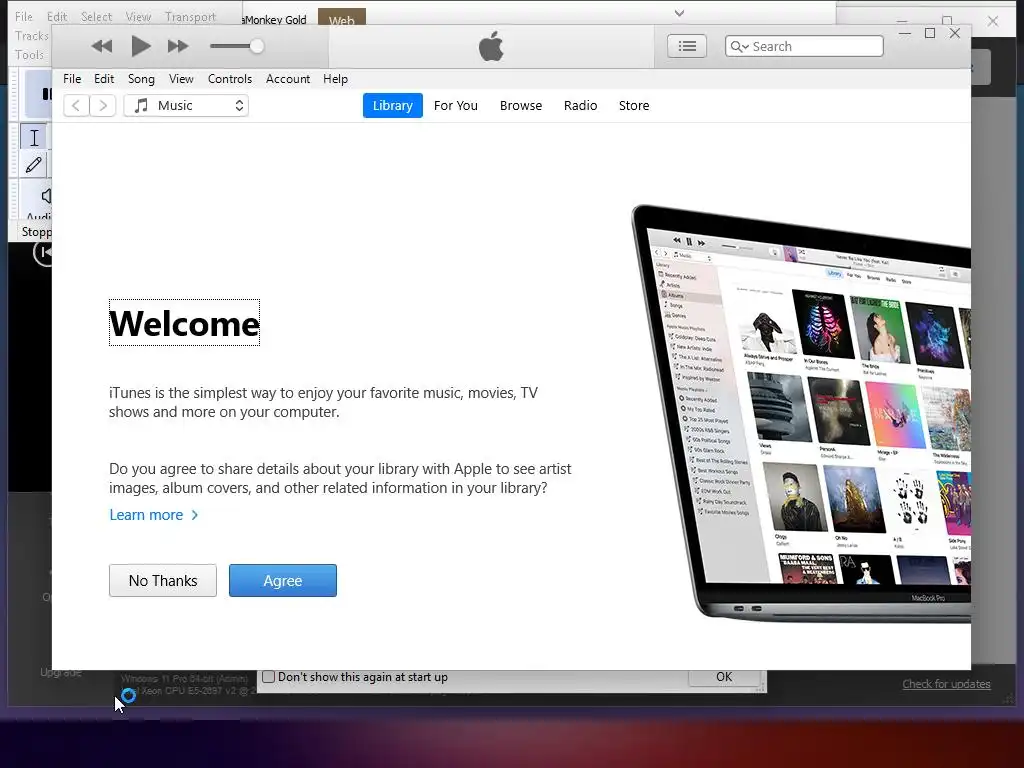1024x768 pixels.
Task: Click the MacBook iTunes preview image
Action: click(x=801, y=414)
